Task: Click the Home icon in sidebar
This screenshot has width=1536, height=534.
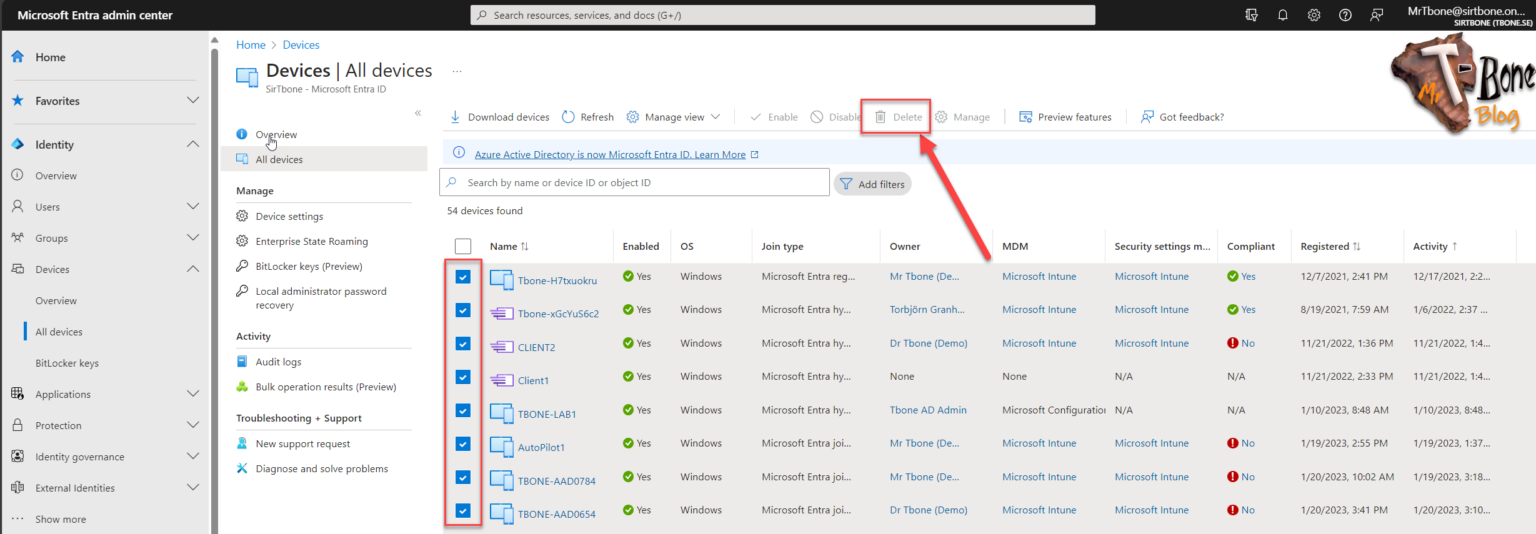Action: (17, 57)
